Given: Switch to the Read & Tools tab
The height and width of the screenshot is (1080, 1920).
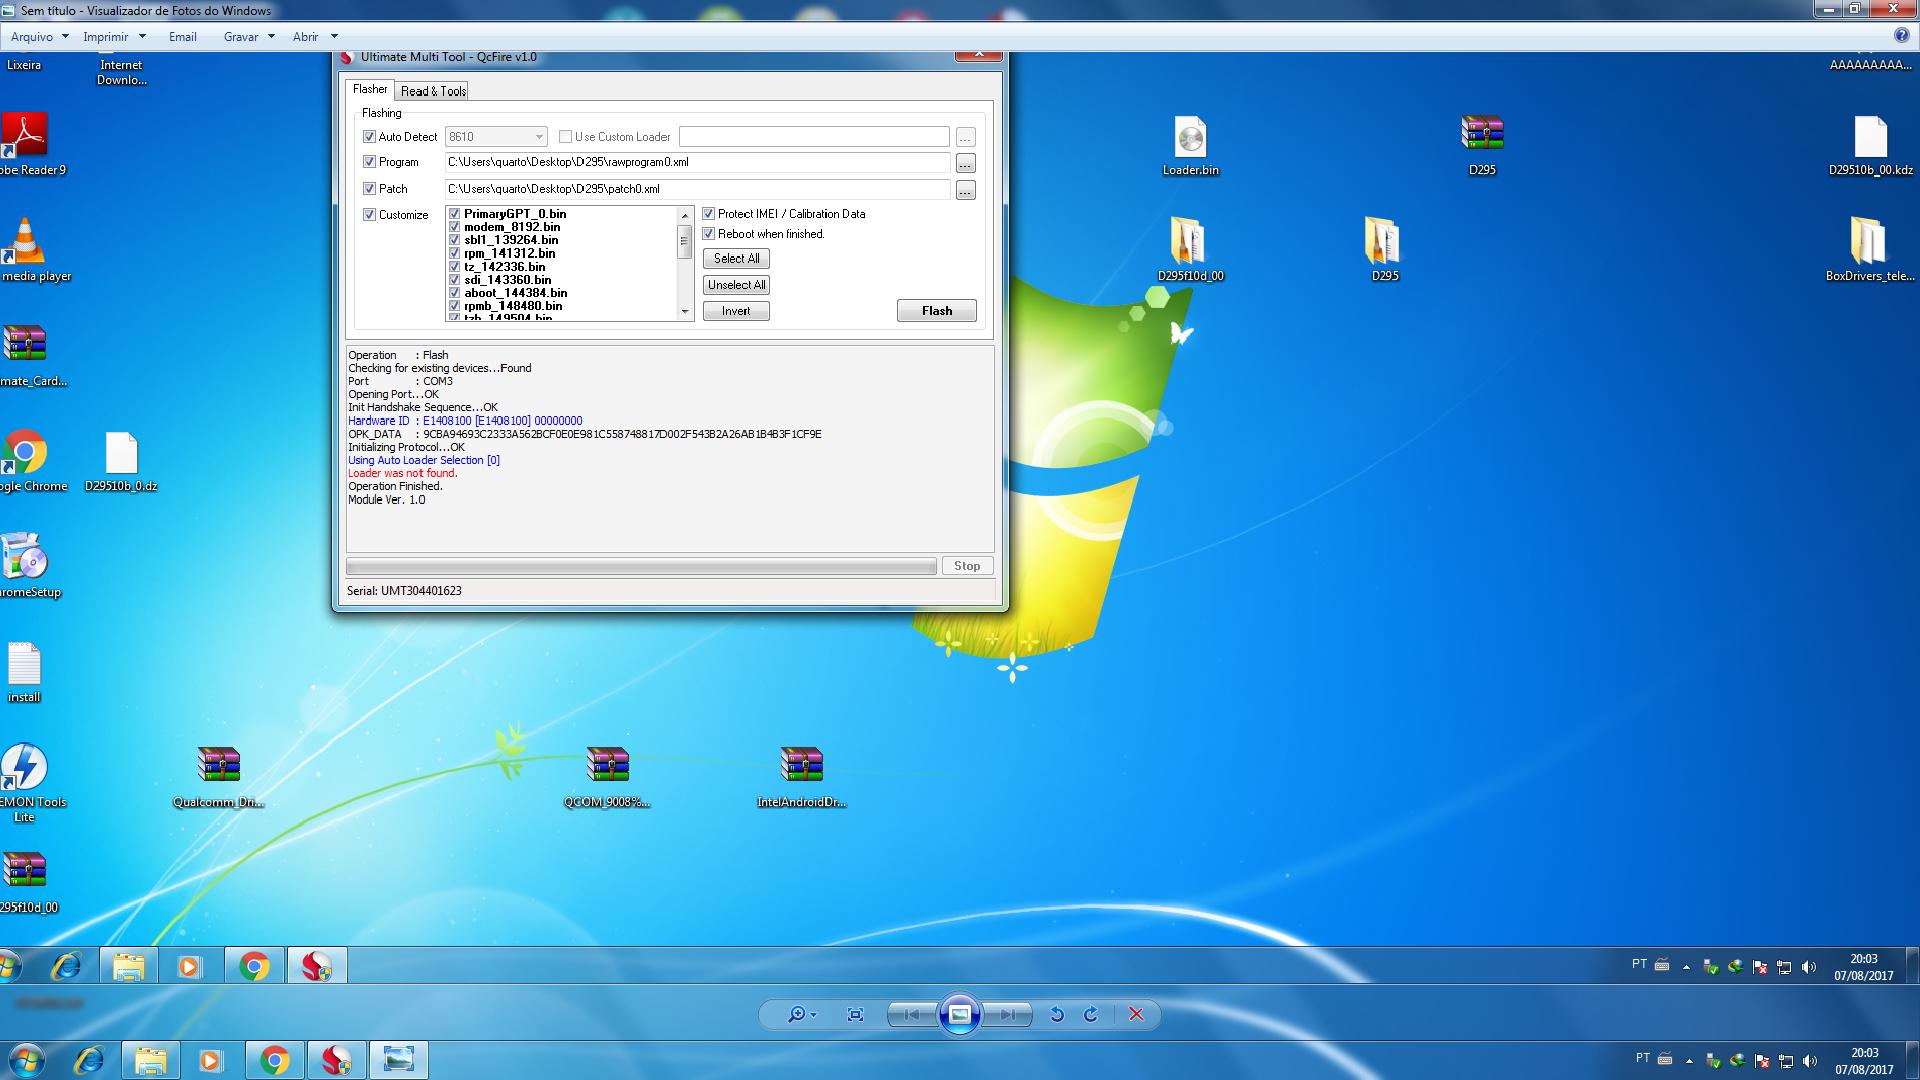Looking at the screenshot, I should point(433,91).
